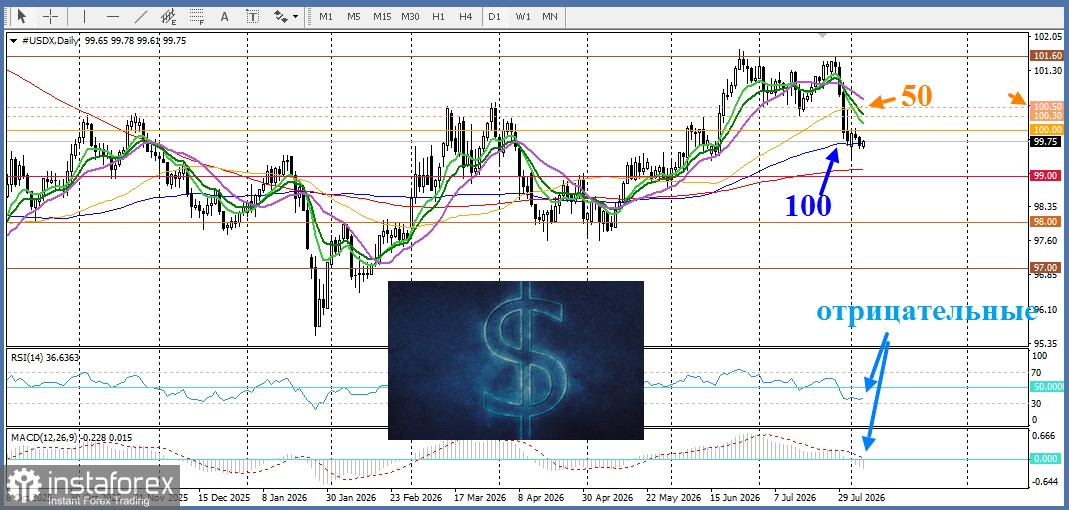The width and height of the screenshot is (1069, 510).
Task: Click the 101.60 price level label
Action: (1047, 56)
